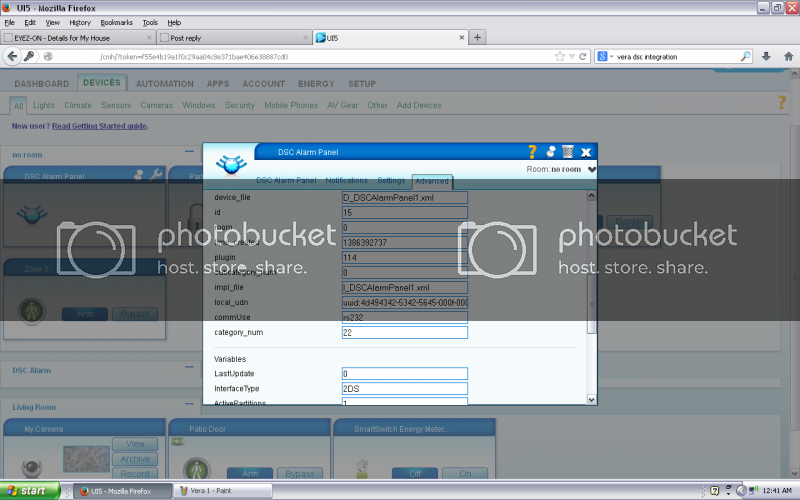
Task: Go to SETUP section
Action: click(x=362, y=84)
